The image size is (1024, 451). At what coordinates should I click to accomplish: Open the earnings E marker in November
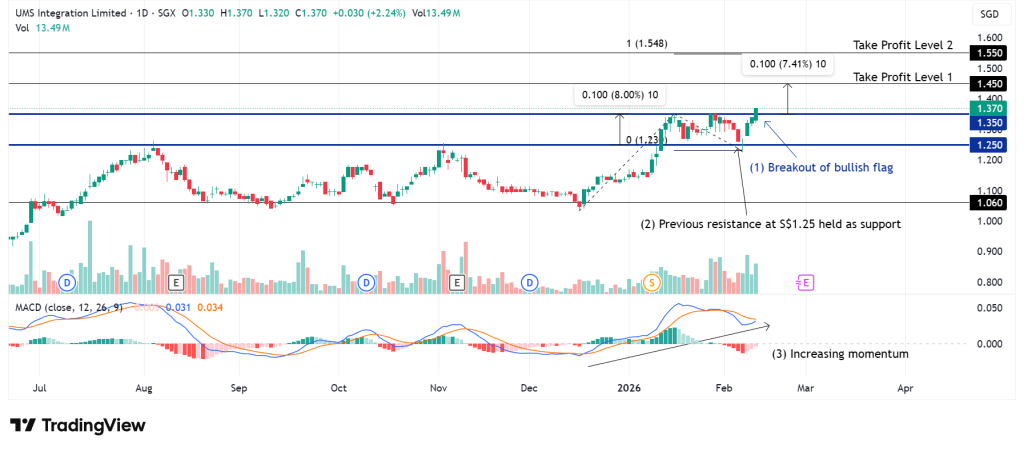coord(457,283)
